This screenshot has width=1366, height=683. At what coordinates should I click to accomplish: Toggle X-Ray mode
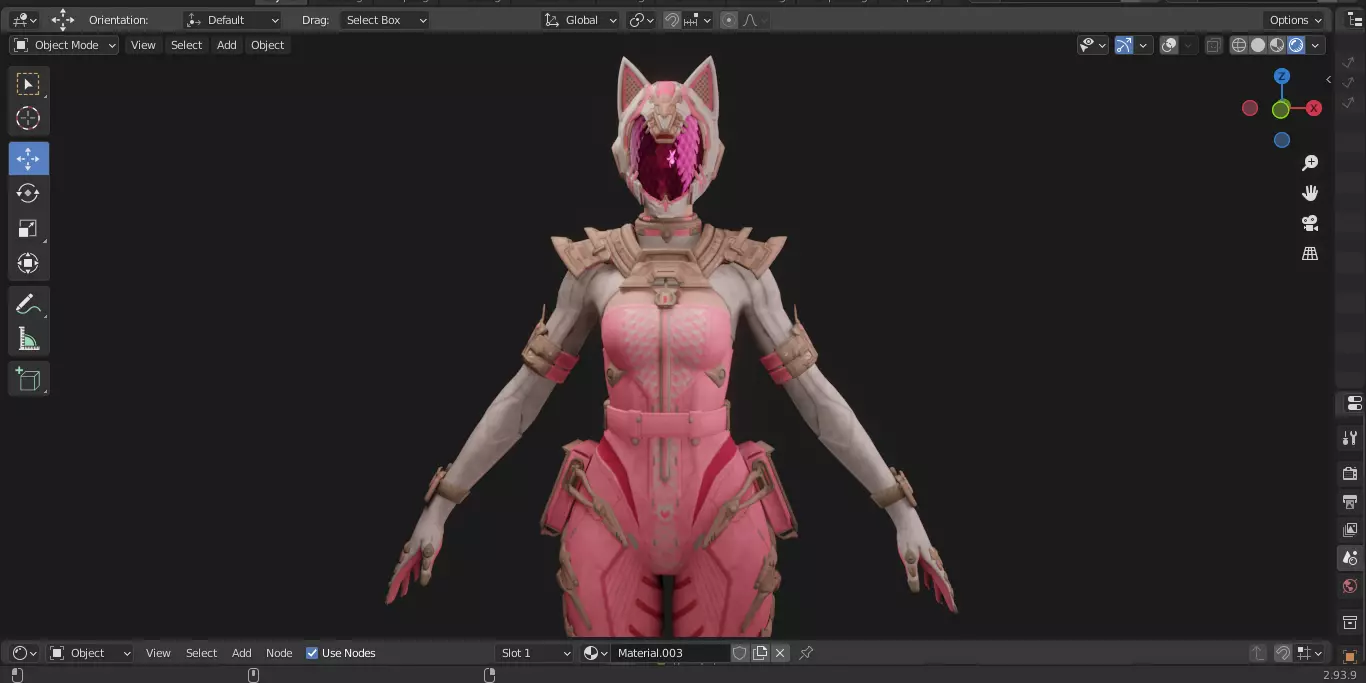click(x=1213, y=45)
